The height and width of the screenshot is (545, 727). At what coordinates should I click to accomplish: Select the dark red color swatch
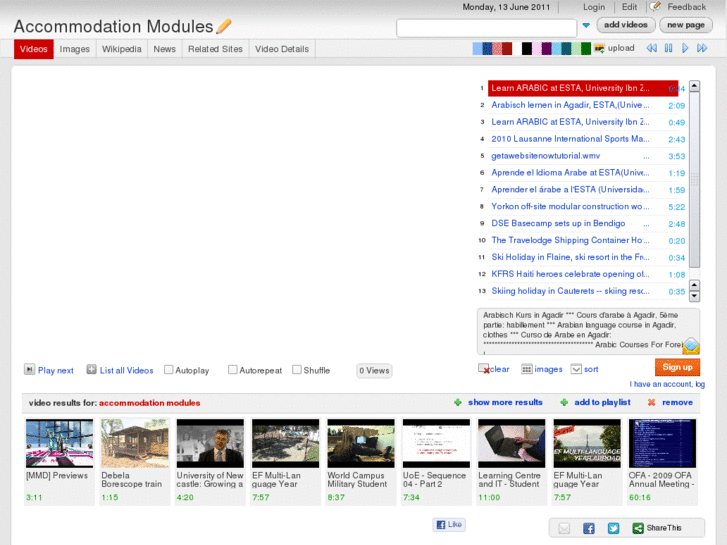pyautogui.click(x=507, y=49)
